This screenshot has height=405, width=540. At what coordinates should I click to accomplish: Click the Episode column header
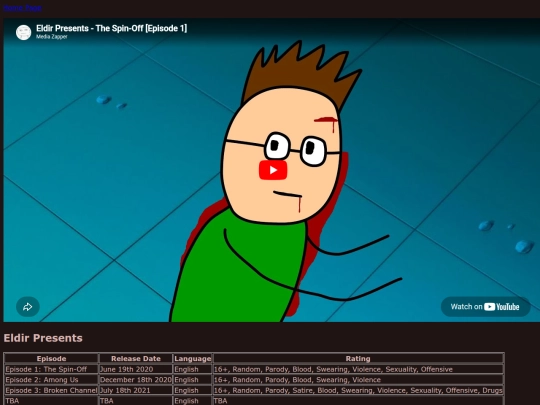tap(51, 359)
